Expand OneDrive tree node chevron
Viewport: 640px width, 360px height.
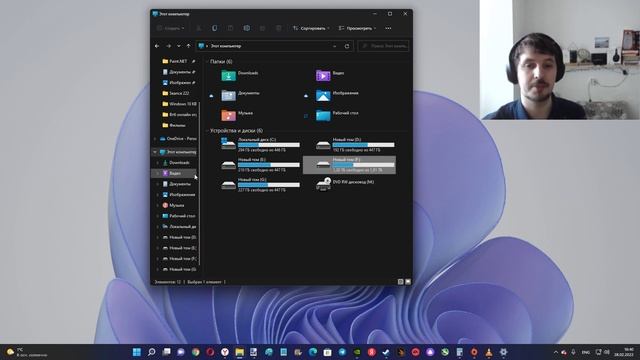click(x=155, y=139)
